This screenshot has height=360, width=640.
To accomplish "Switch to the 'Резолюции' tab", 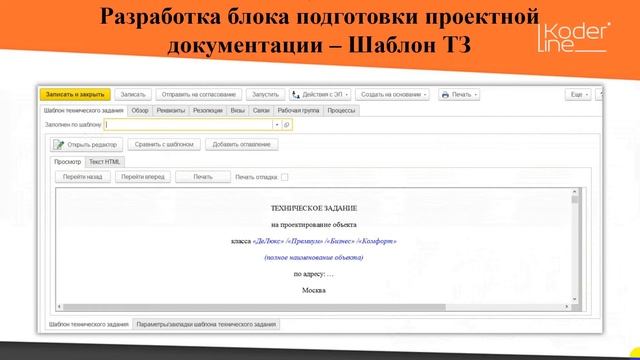I will click(x=208, y=111).
